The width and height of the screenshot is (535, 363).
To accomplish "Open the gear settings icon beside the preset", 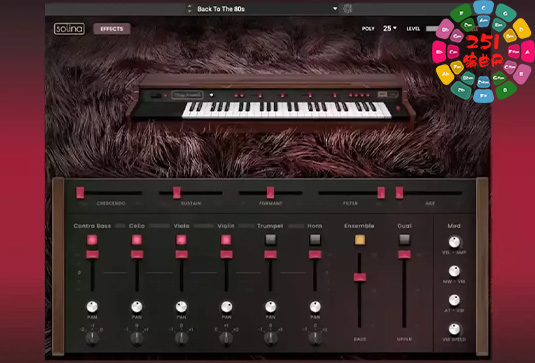I will point(347,9).
